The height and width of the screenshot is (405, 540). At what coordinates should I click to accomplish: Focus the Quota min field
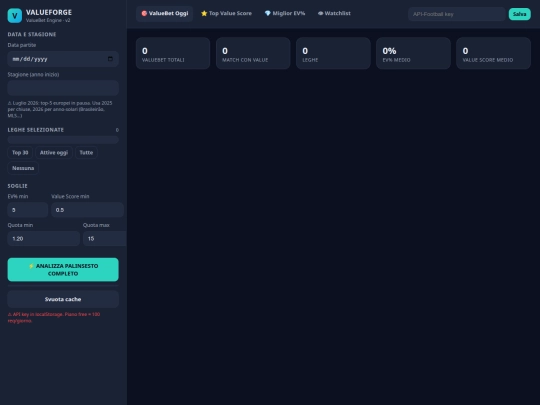(x=43, y=238)
